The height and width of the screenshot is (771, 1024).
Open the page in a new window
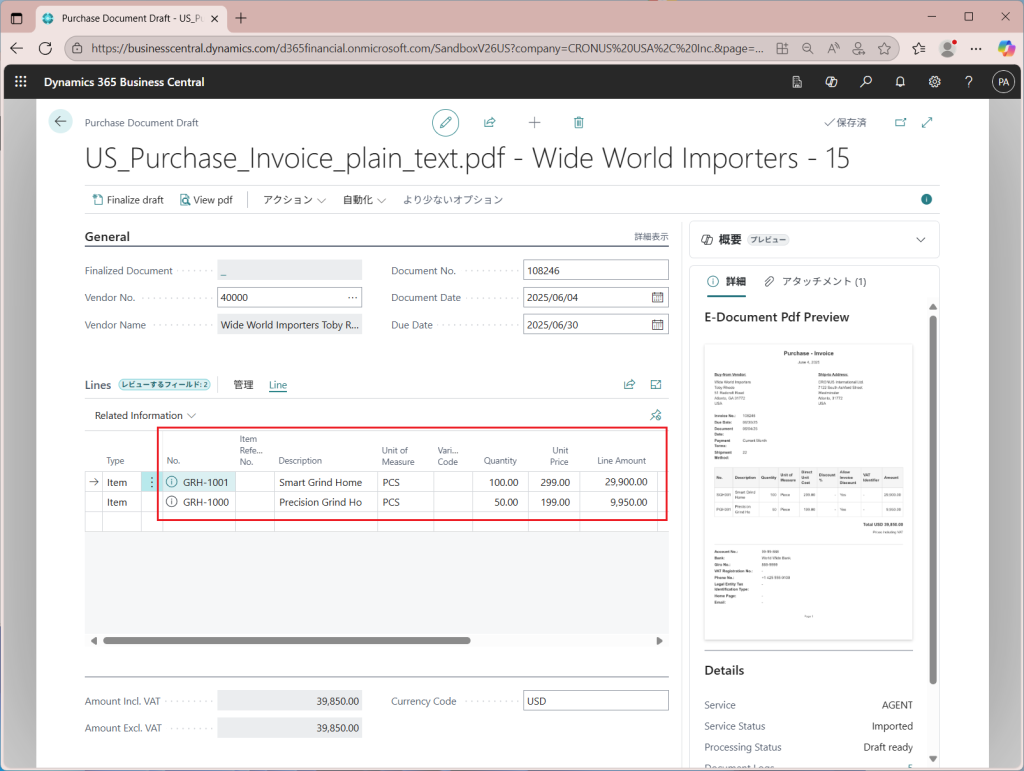901,122
